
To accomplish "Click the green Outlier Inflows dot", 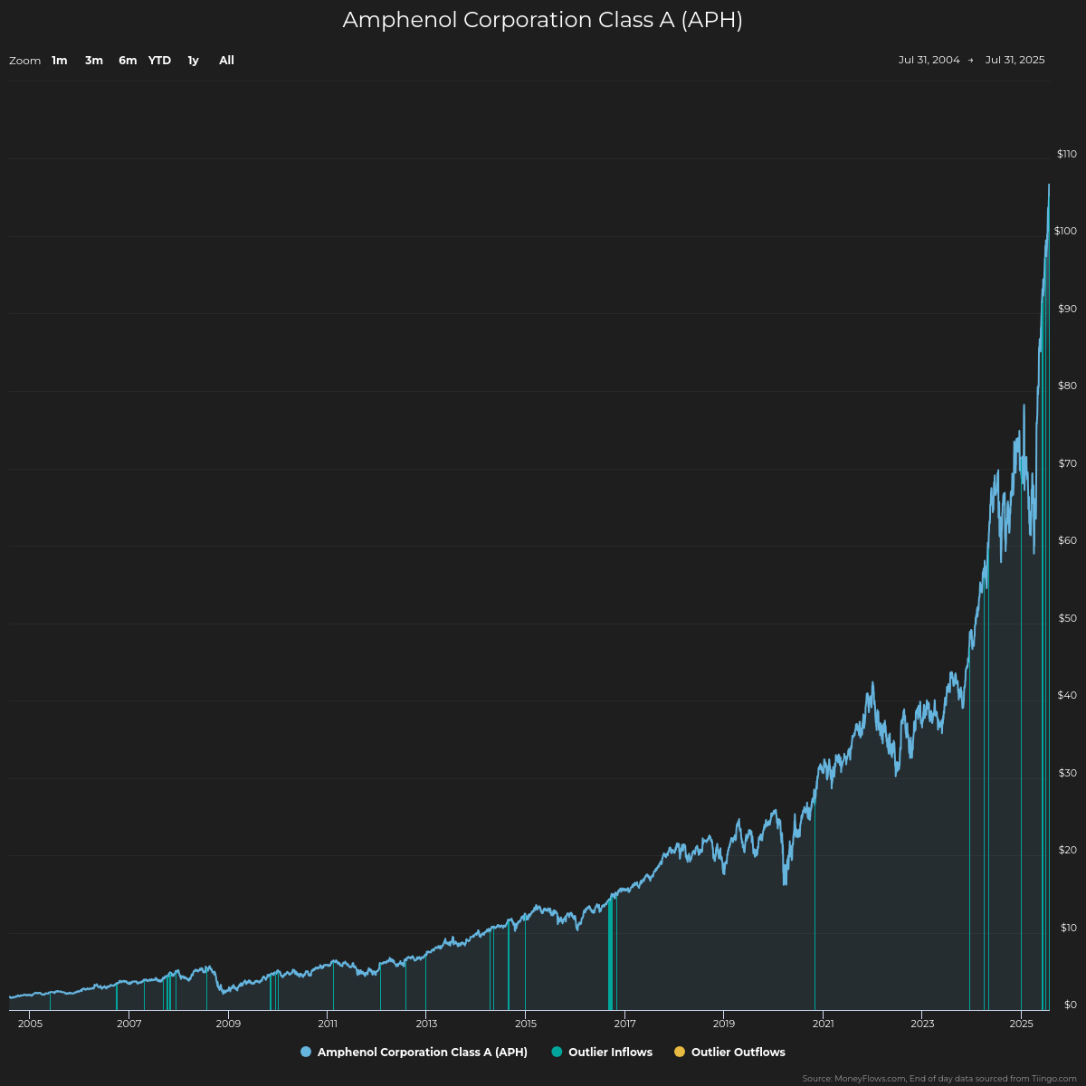I will (556, 1052).
